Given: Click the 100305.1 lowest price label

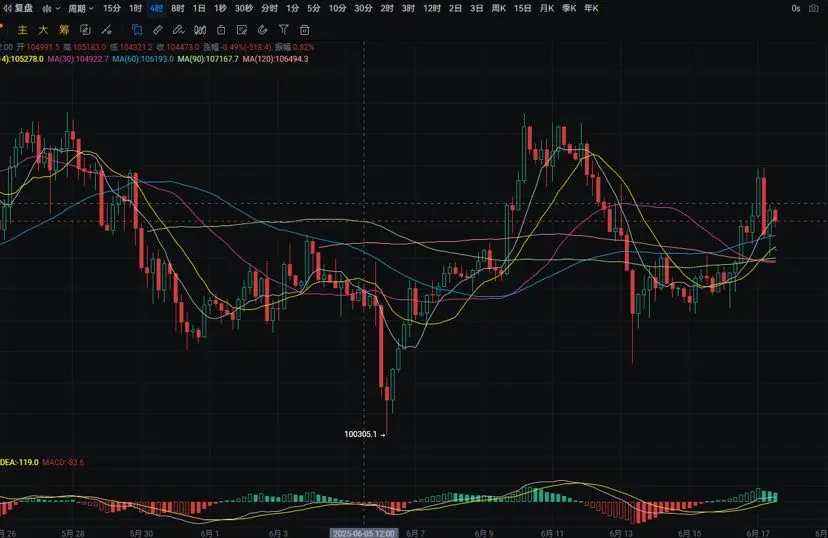Looking at the screenshot, I should click(x=361, y=435).
